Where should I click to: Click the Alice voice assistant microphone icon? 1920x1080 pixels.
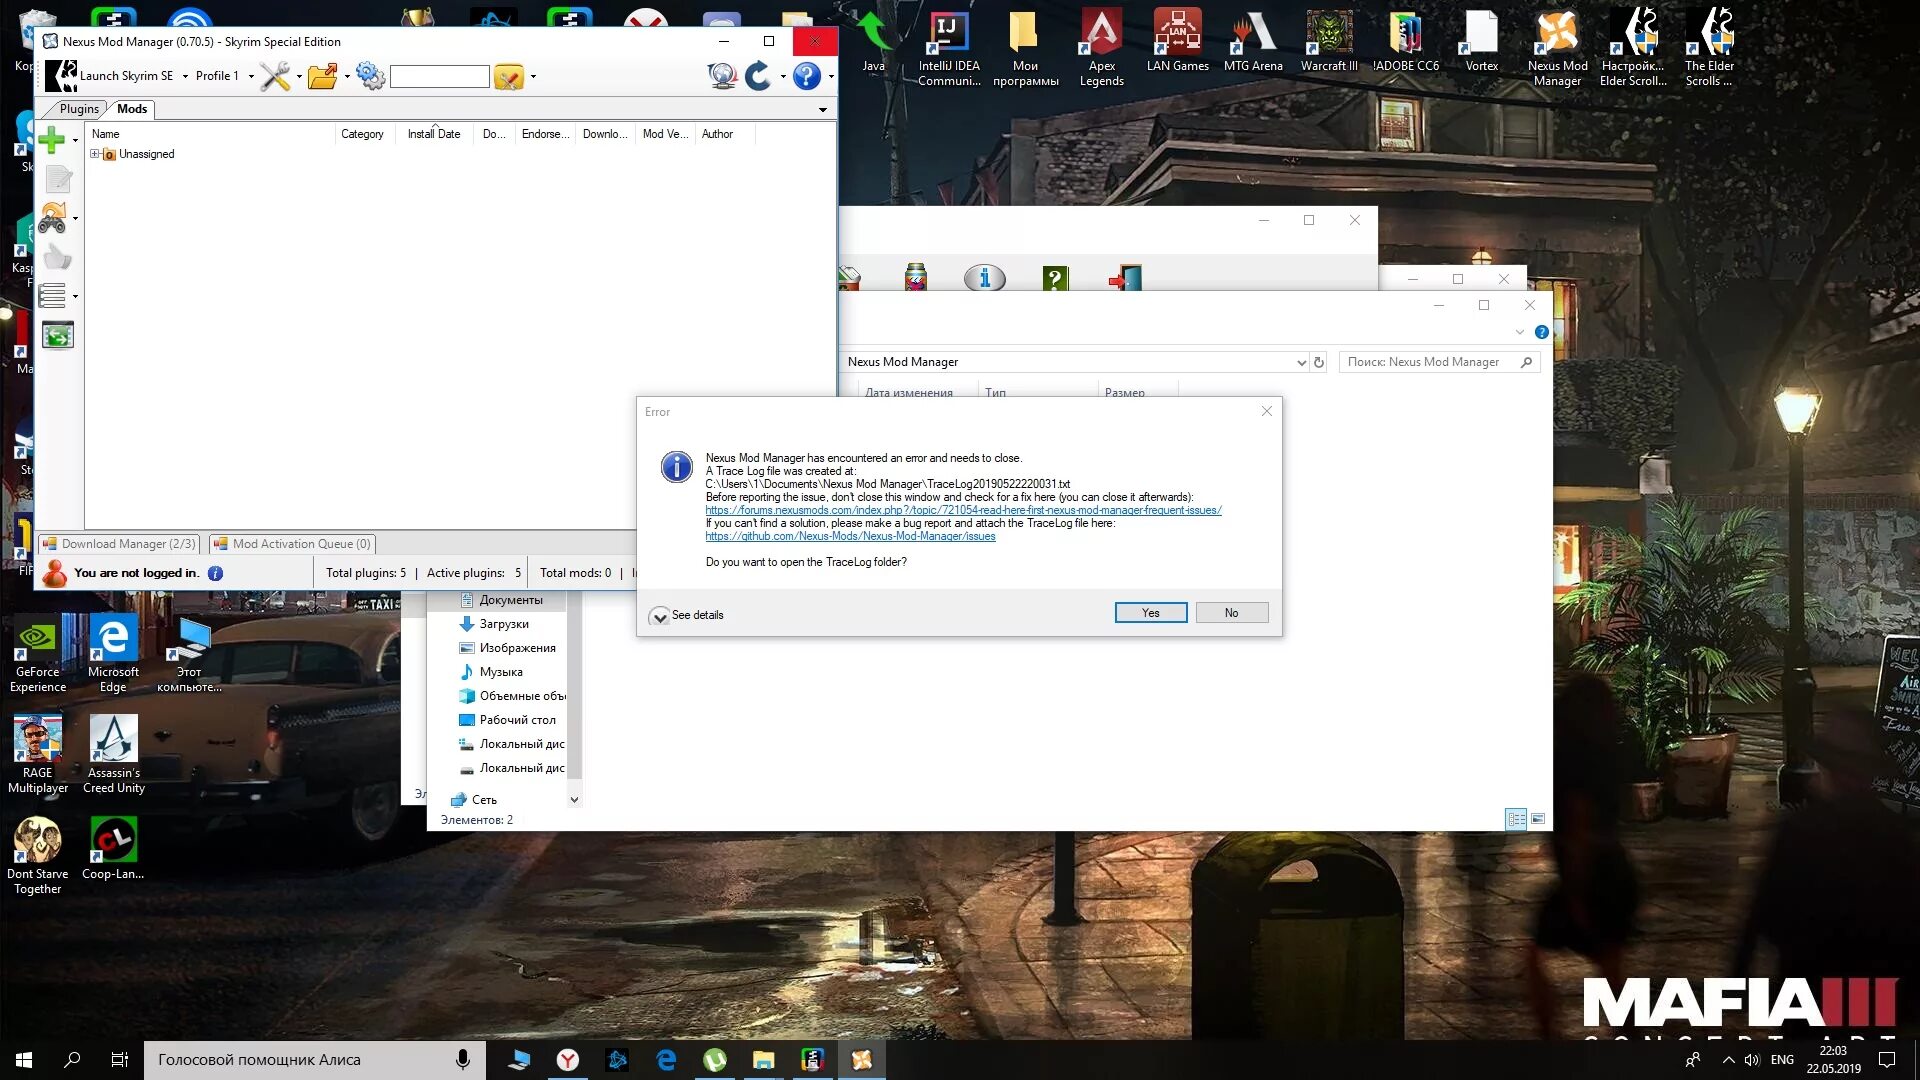tap(463, 1060)
